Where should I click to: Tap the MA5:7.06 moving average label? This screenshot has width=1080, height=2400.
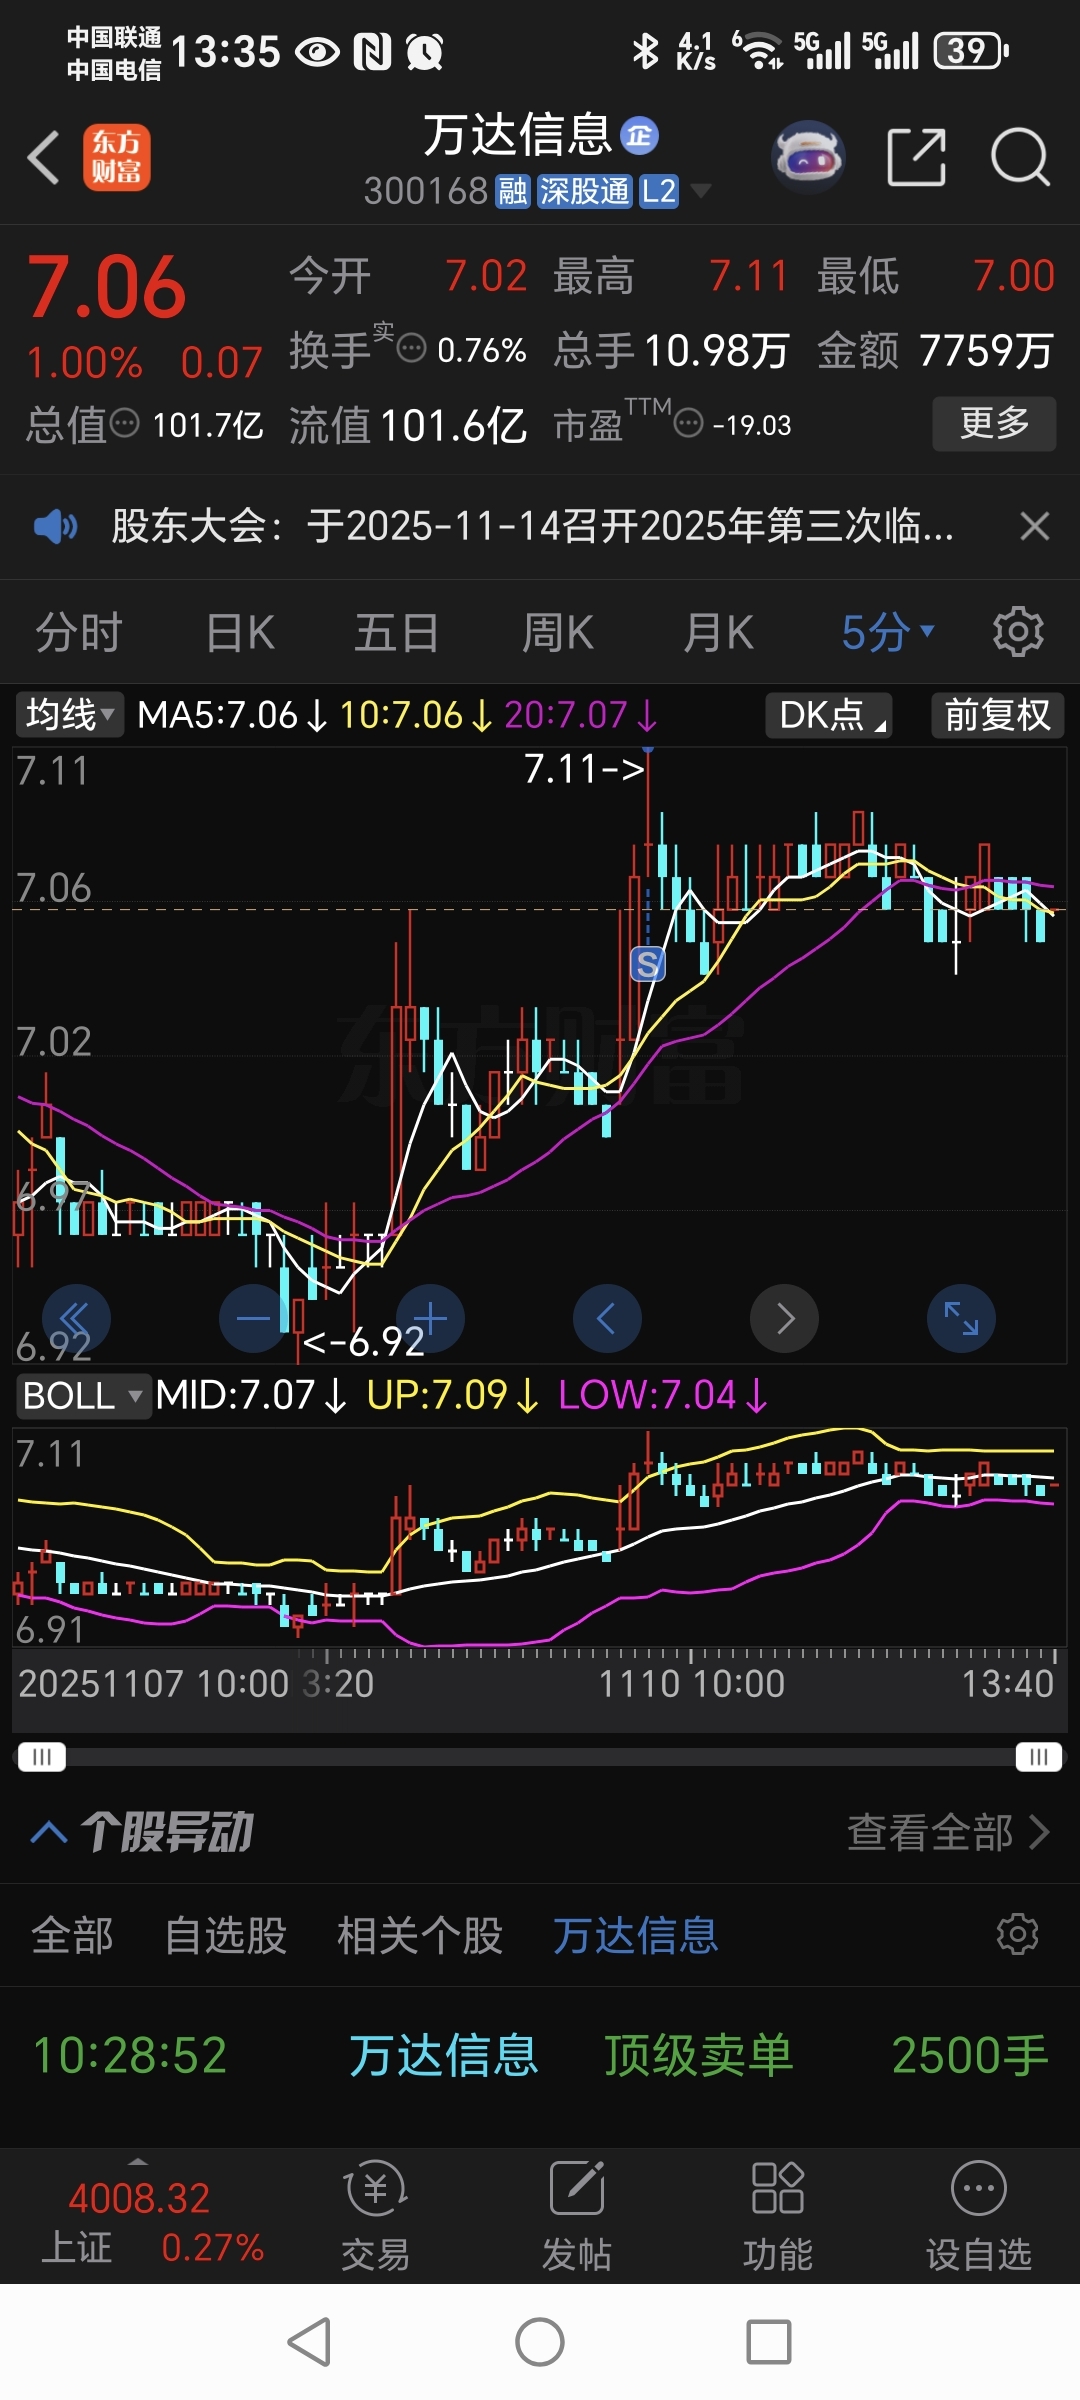231,715
